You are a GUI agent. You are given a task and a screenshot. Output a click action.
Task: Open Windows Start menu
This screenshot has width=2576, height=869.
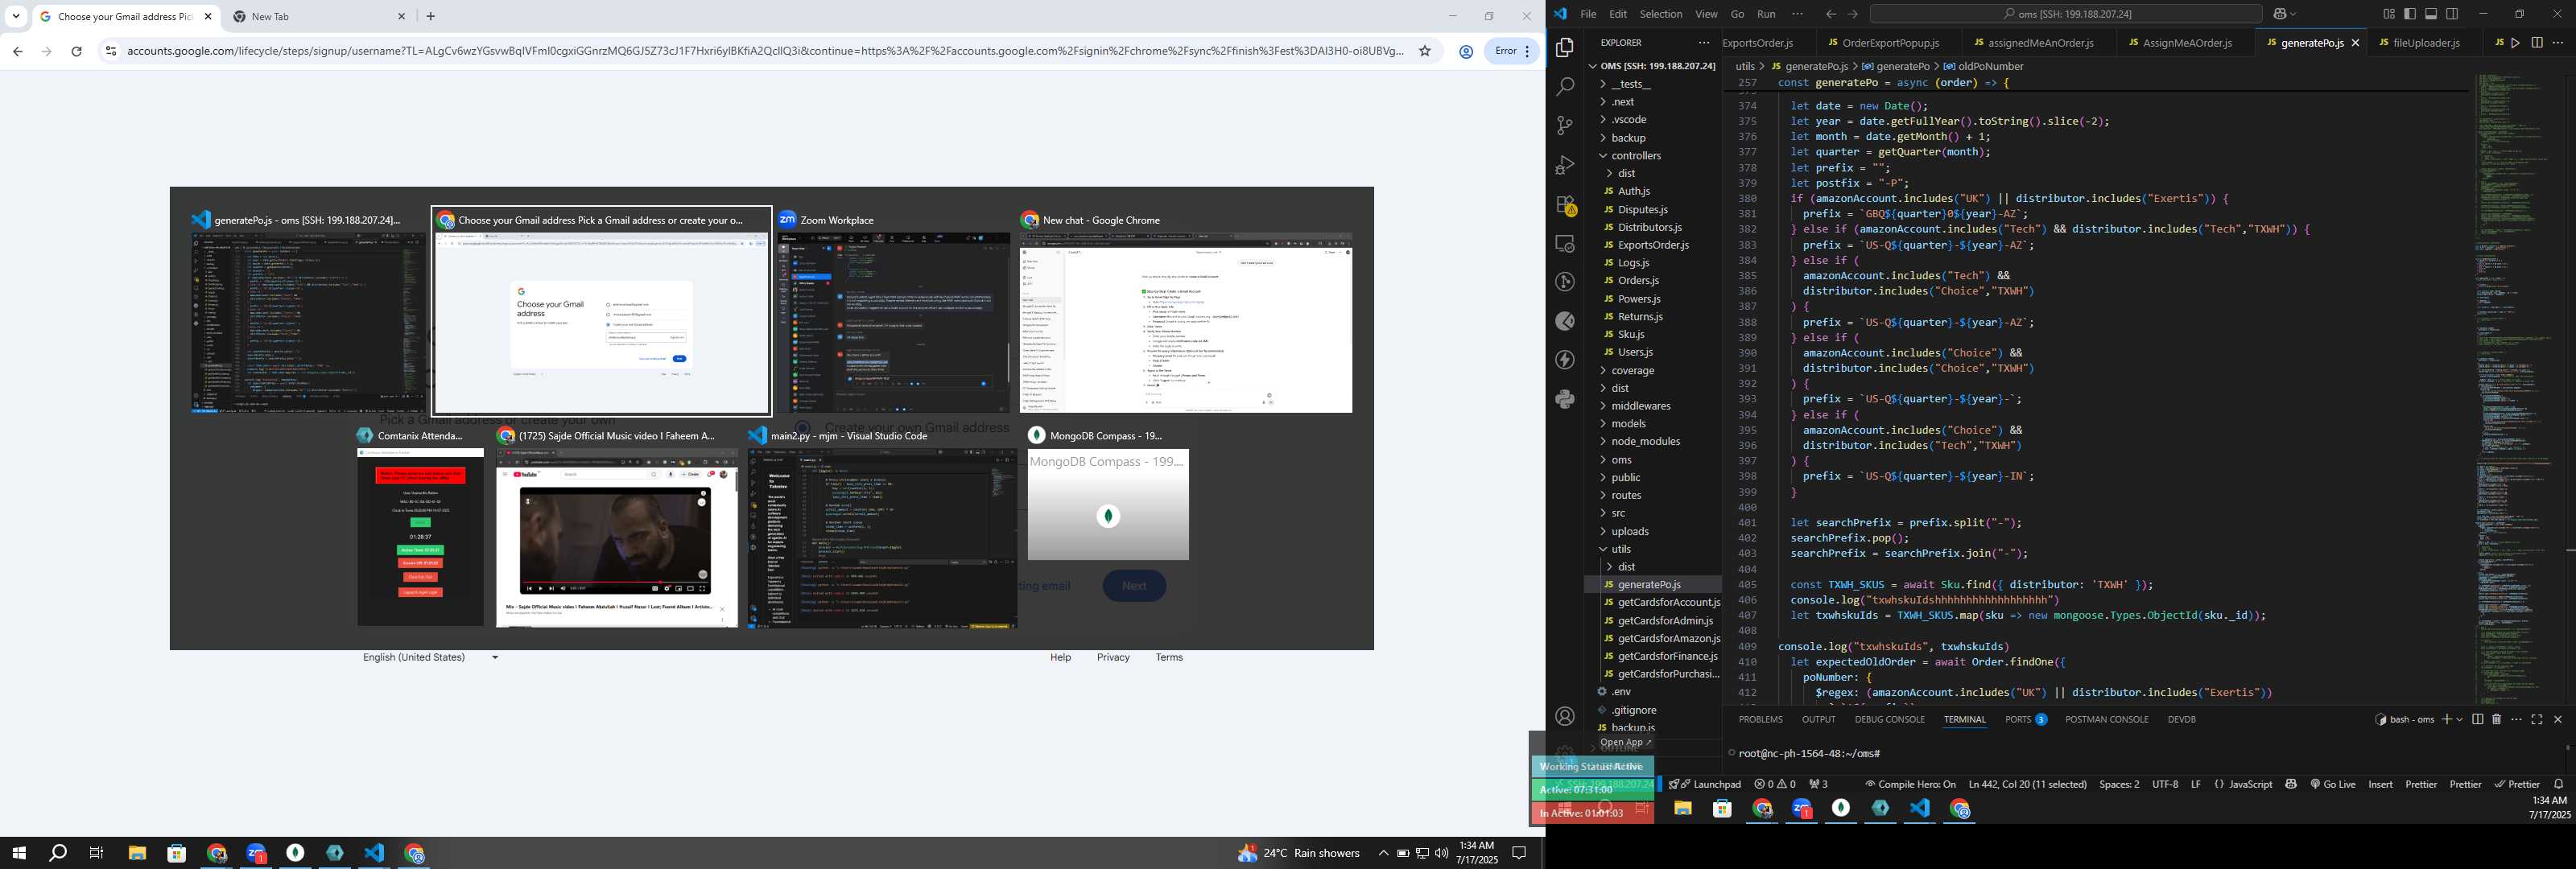[18, 853]
